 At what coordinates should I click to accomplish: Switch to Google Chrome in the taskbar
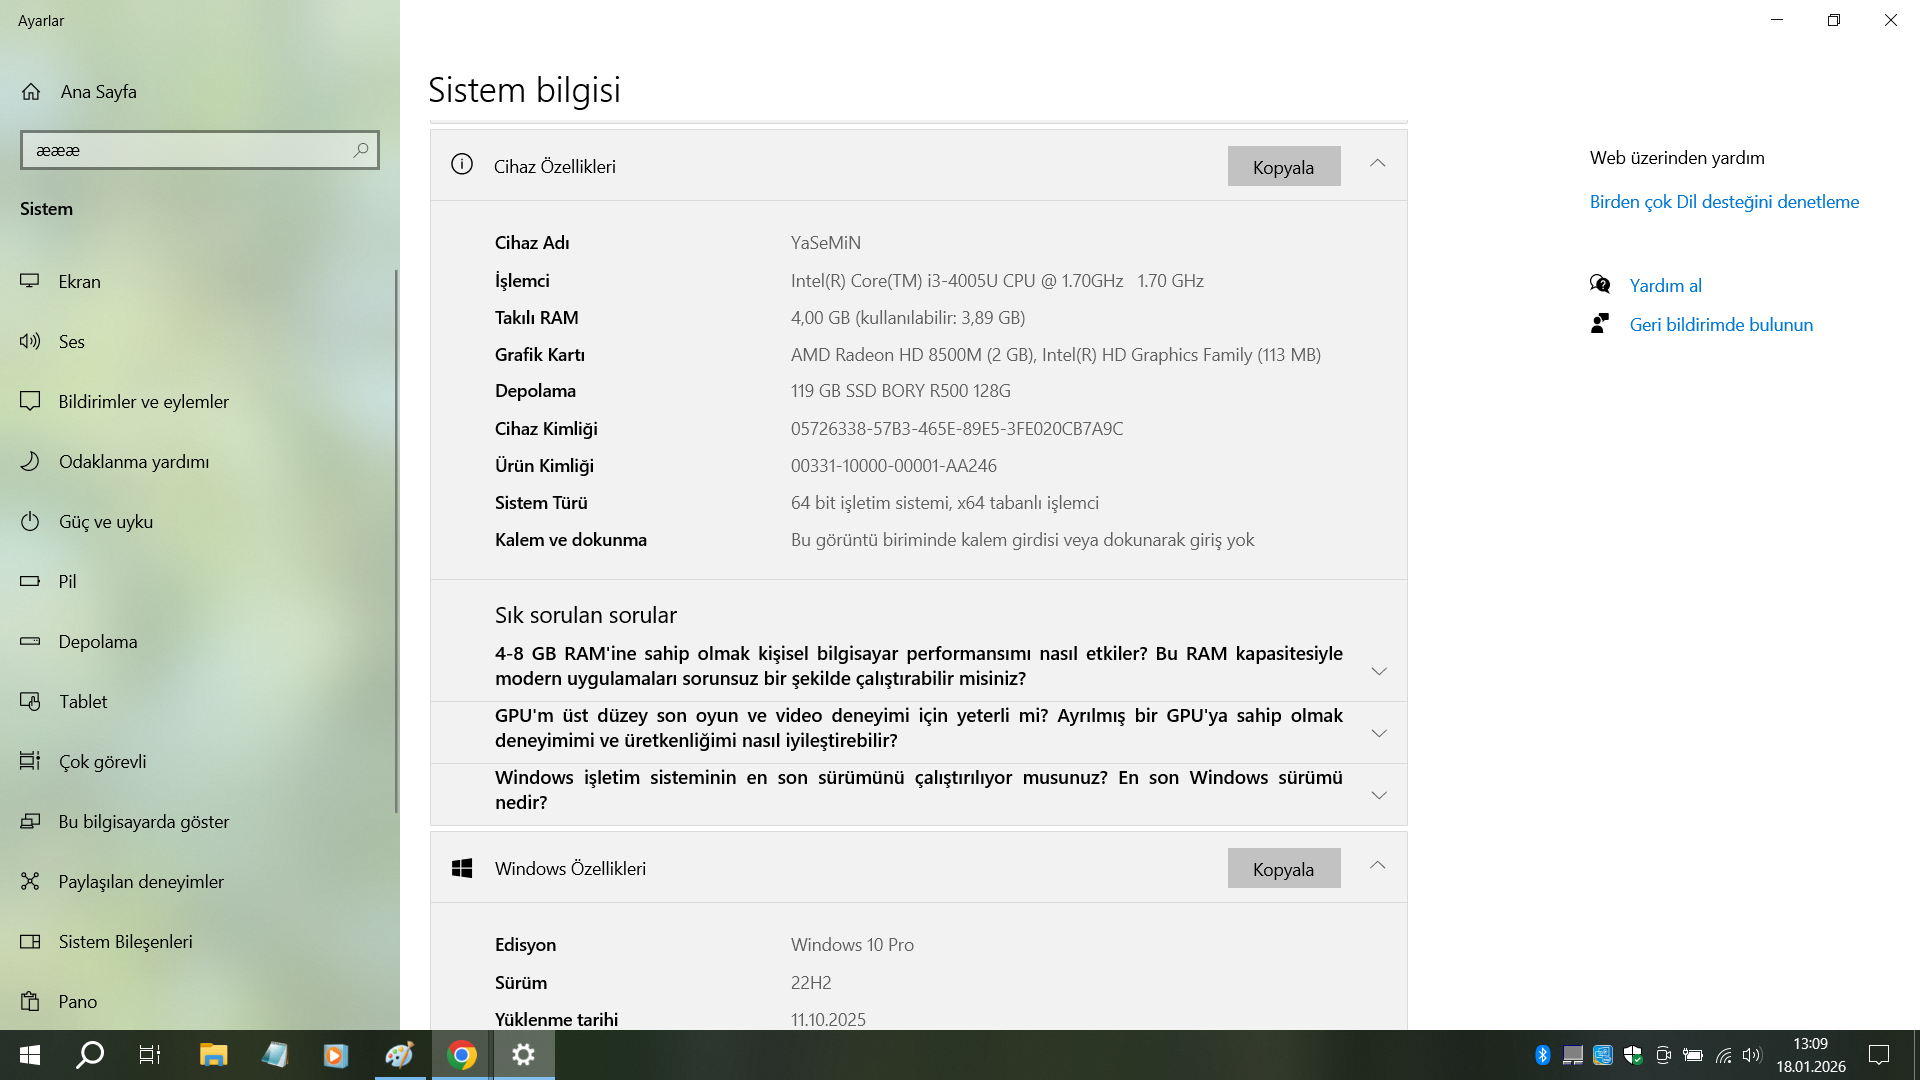[x=461, y=1055]
